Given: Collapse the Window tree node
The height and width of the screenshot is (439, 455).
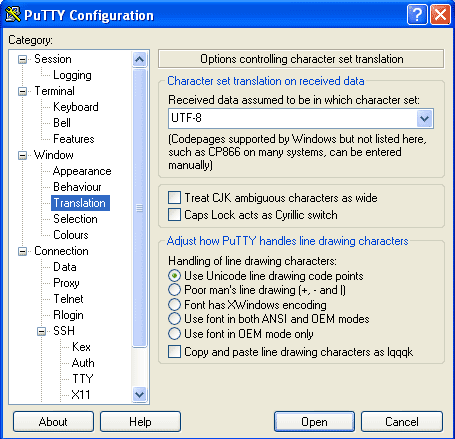Looking at the screenshot, I should coord(22,155).
